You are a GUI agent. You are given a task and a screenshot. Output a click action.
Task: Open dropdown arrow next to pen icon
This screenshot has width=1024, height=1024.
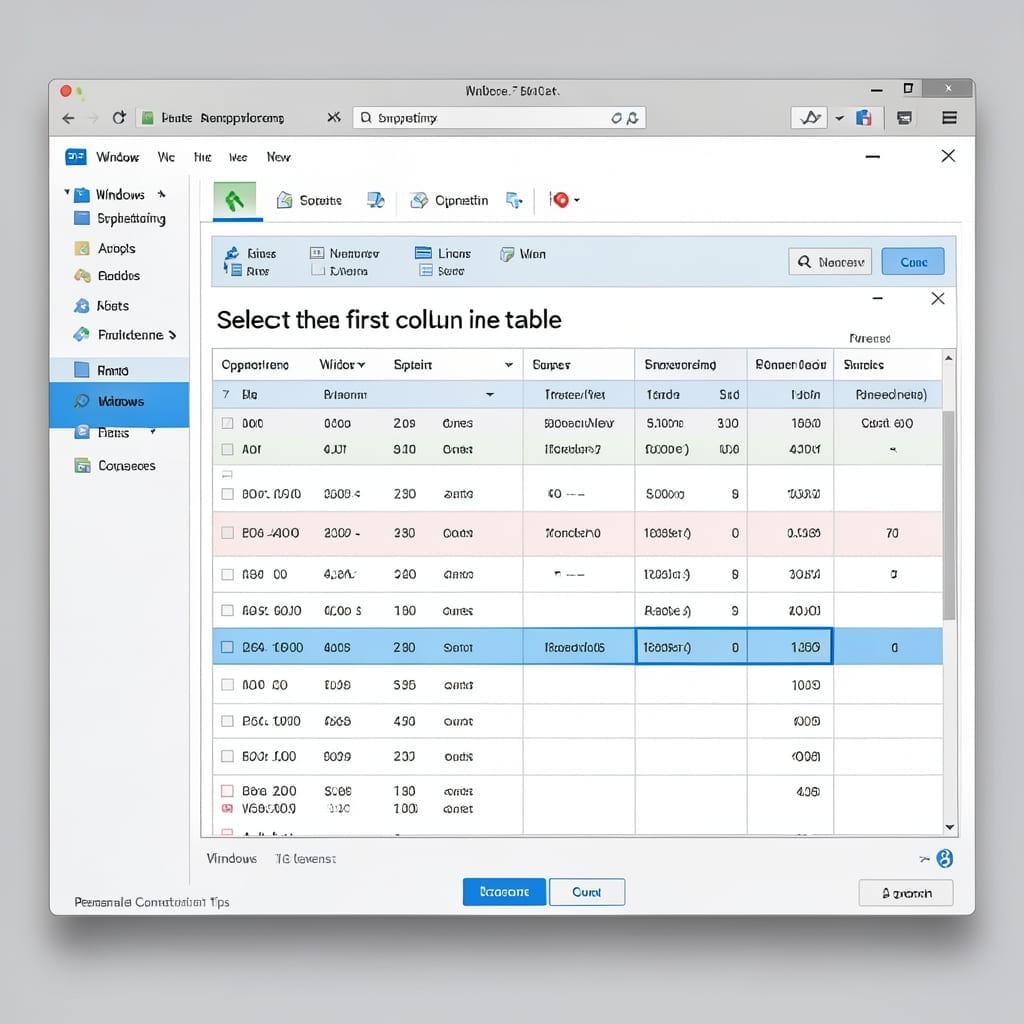tap(840, 118)
